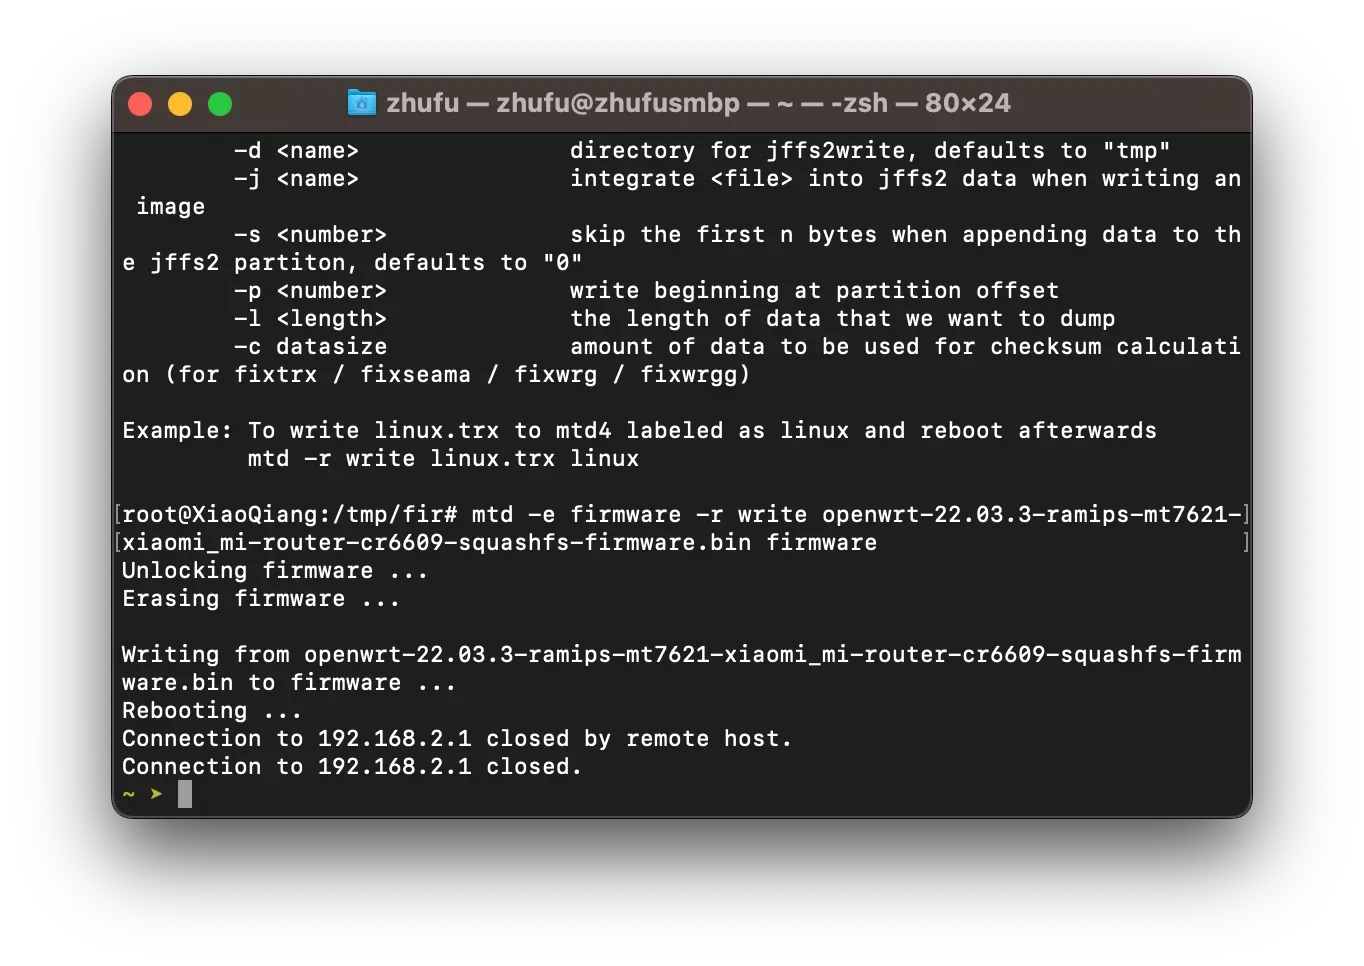Click the "-l <length>" option text
This screenshot has height=966, width=1364.
pyautogui.click(x=310, y=319)
